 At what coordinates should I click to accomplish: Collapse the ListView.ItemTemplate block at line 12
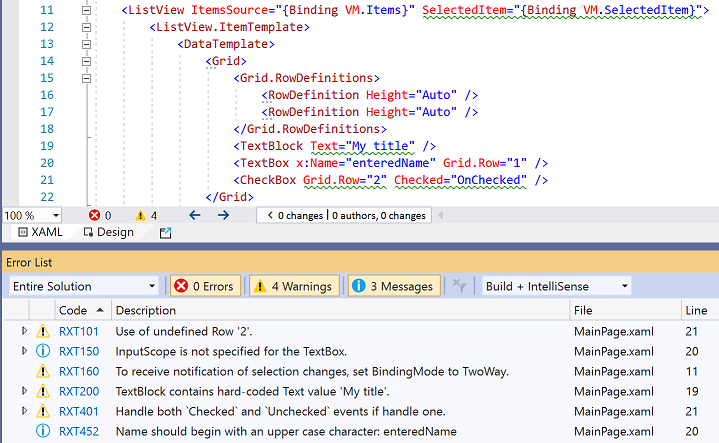coord(86,27)
